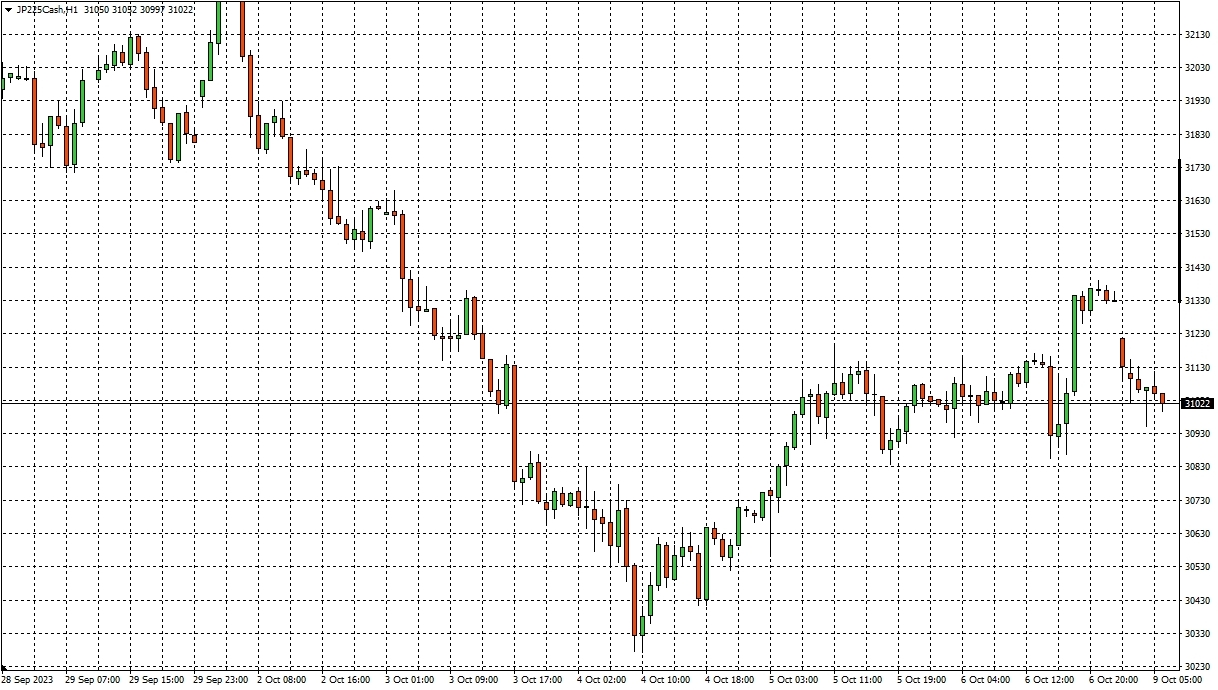The height and width of the screenshot is (690, 1218).
Task: Click the 2 Oct 16:00 time label
Action: point(346,680)
